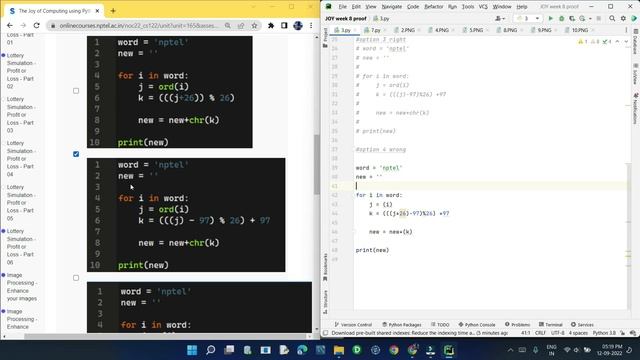The image size is (640, 360).
Task: Open Image Processing - Enhance your images lesson
Action: 22,287
